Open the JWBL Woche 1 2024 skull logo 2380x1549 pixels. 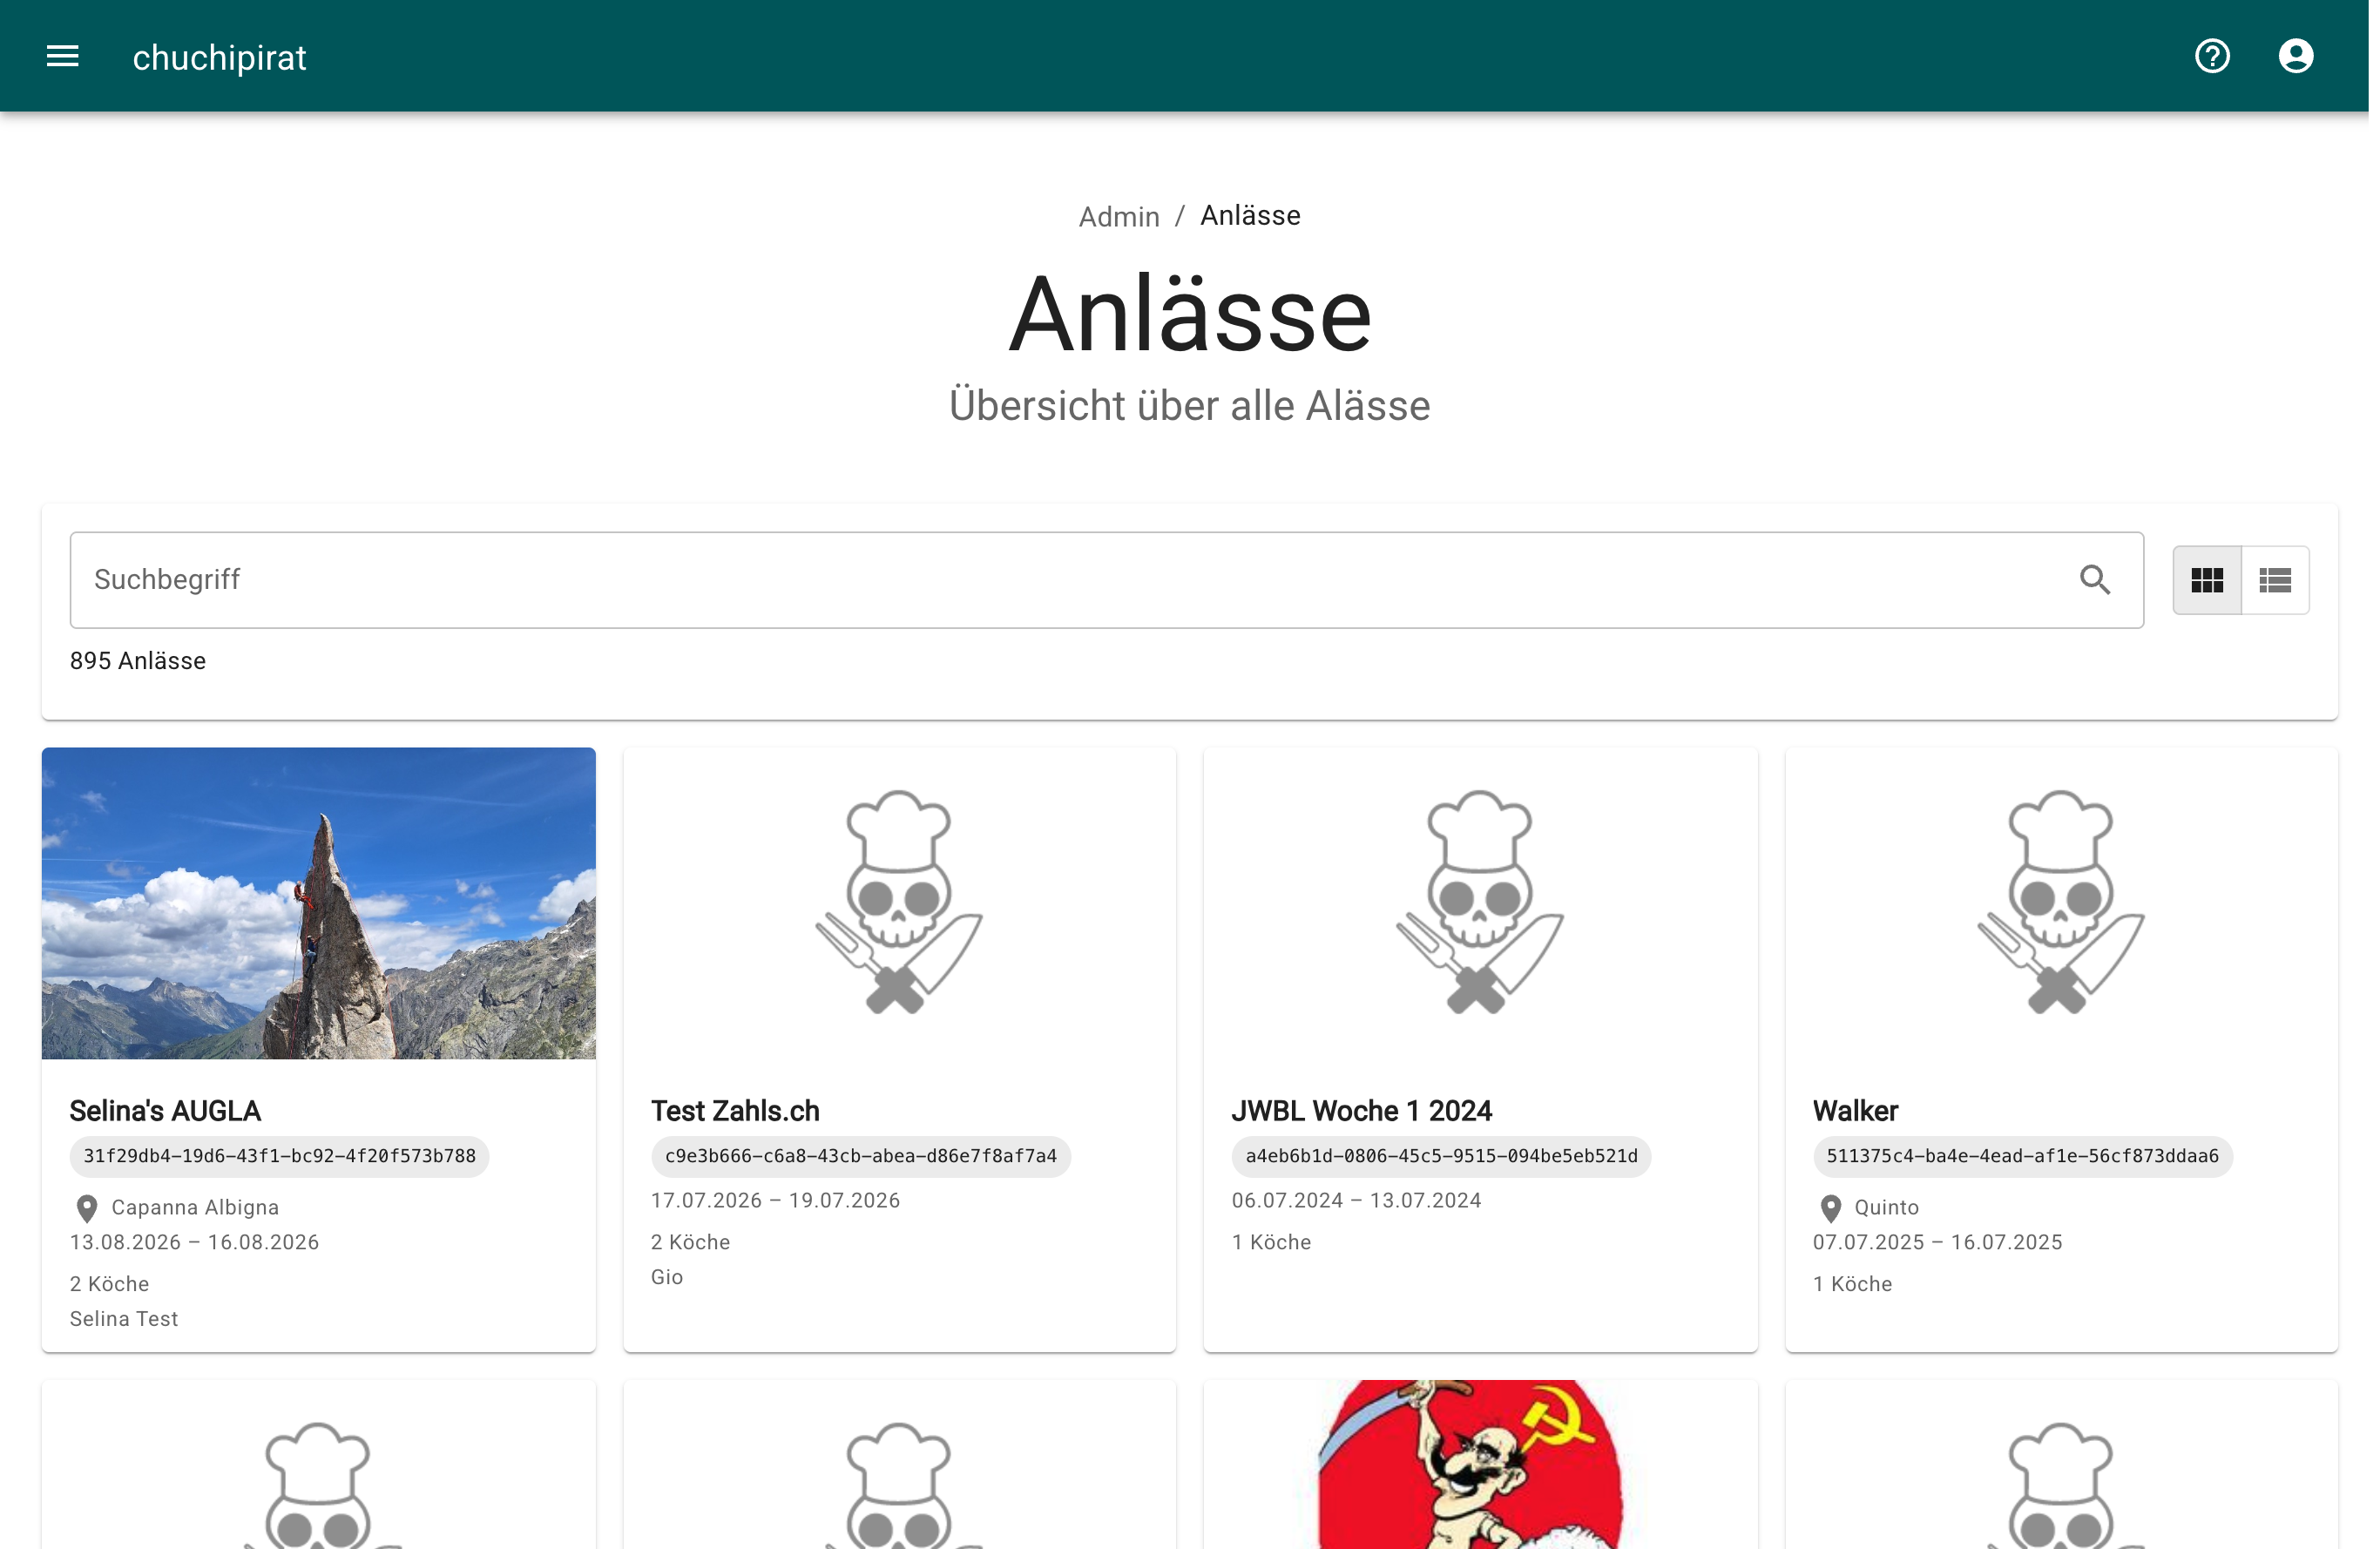point(1480,903)
